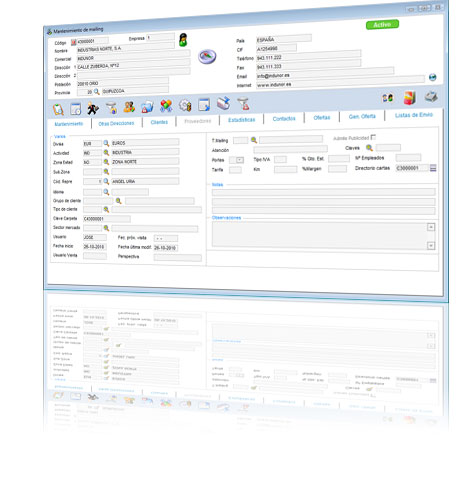This screenshot has height=480, width=475.
Task: Click the Tipo de cliente lookup magnifier
Action: [106, 209]
